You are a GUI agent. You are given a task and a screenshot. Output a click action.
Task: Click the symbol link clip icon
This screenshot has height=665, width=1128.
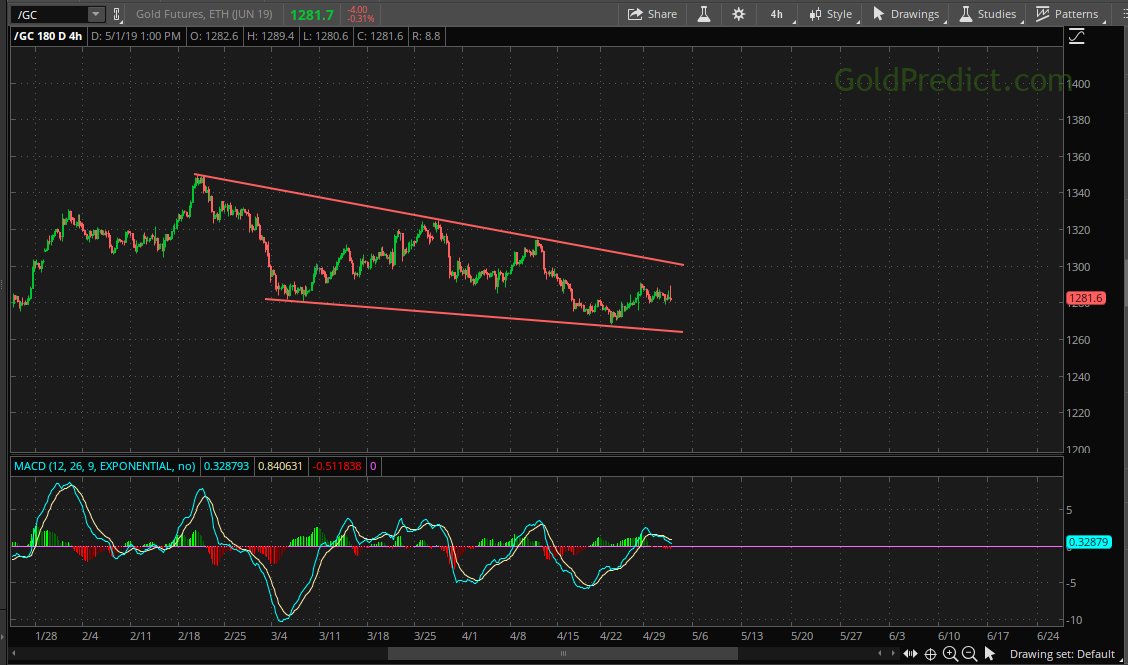pos(117,14)
